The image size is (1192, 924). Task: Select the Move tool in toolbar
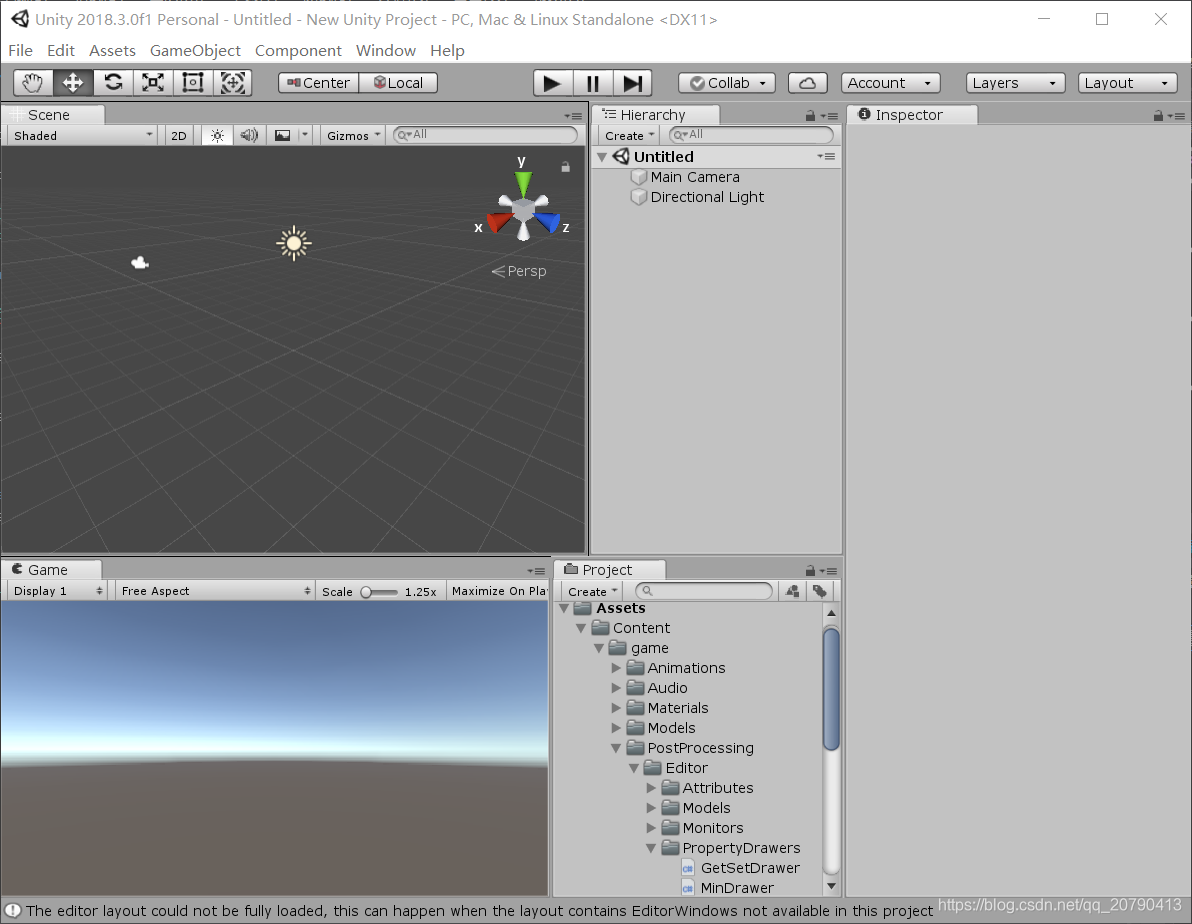pyautogui.click(x=73, y=82)
